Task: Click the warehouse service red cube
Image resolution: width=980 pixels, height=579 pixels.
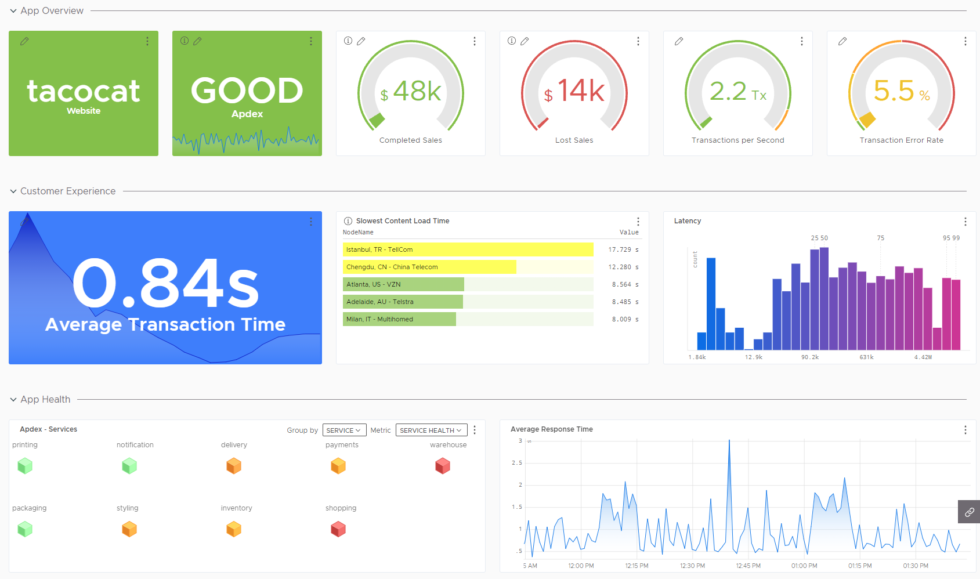Action: tap(442, 466)
